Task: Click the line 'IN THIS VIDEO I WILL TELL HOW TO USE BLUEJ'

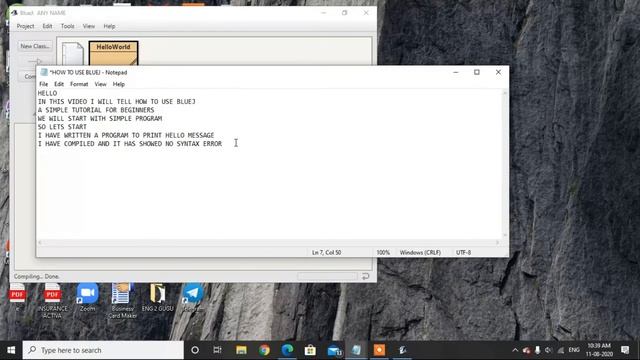Action: pyautogui.click(x=117, y=102)
